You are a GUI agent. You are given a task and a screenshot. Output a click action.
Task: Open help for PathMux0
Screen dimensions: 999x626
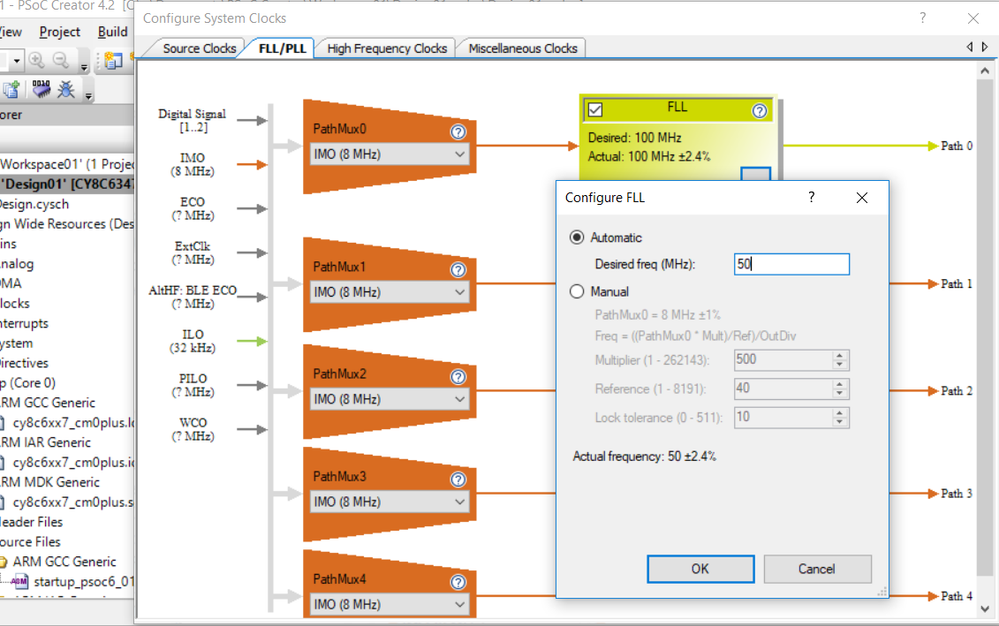[x=458, y=132]
